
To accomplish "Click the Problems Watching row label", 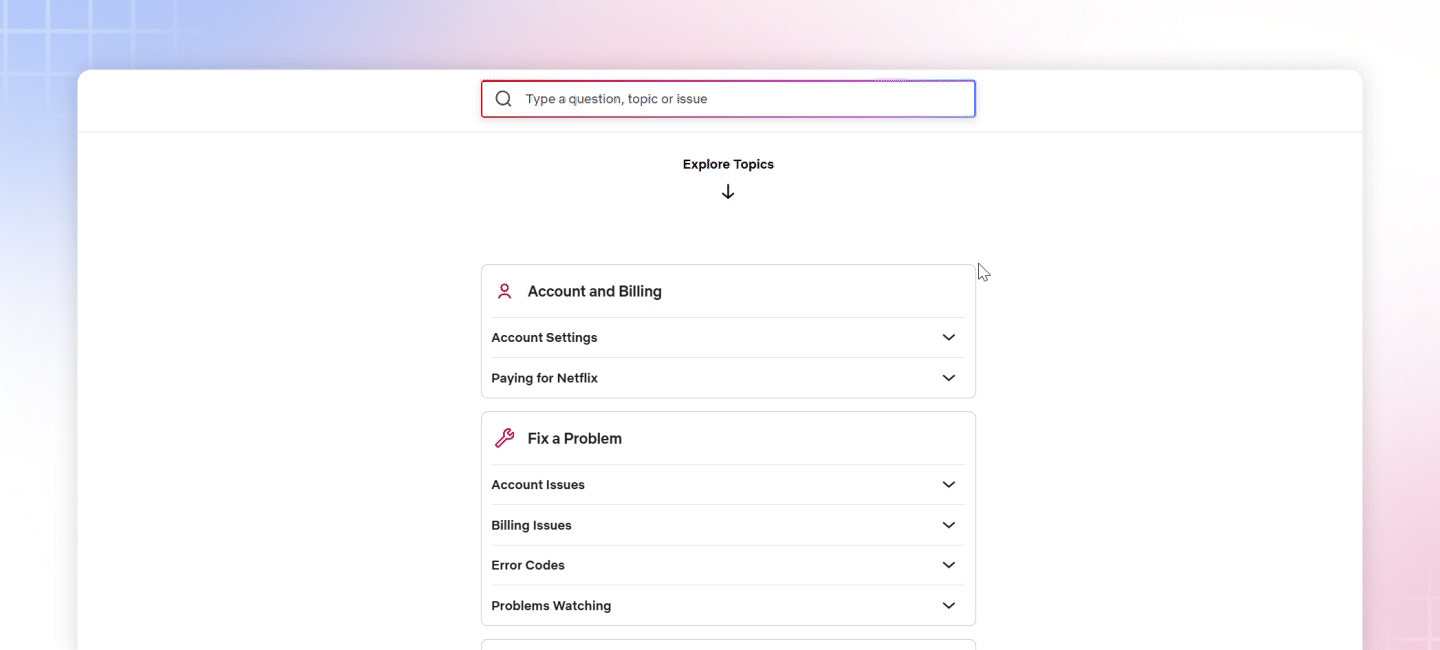I will [551, 605].
